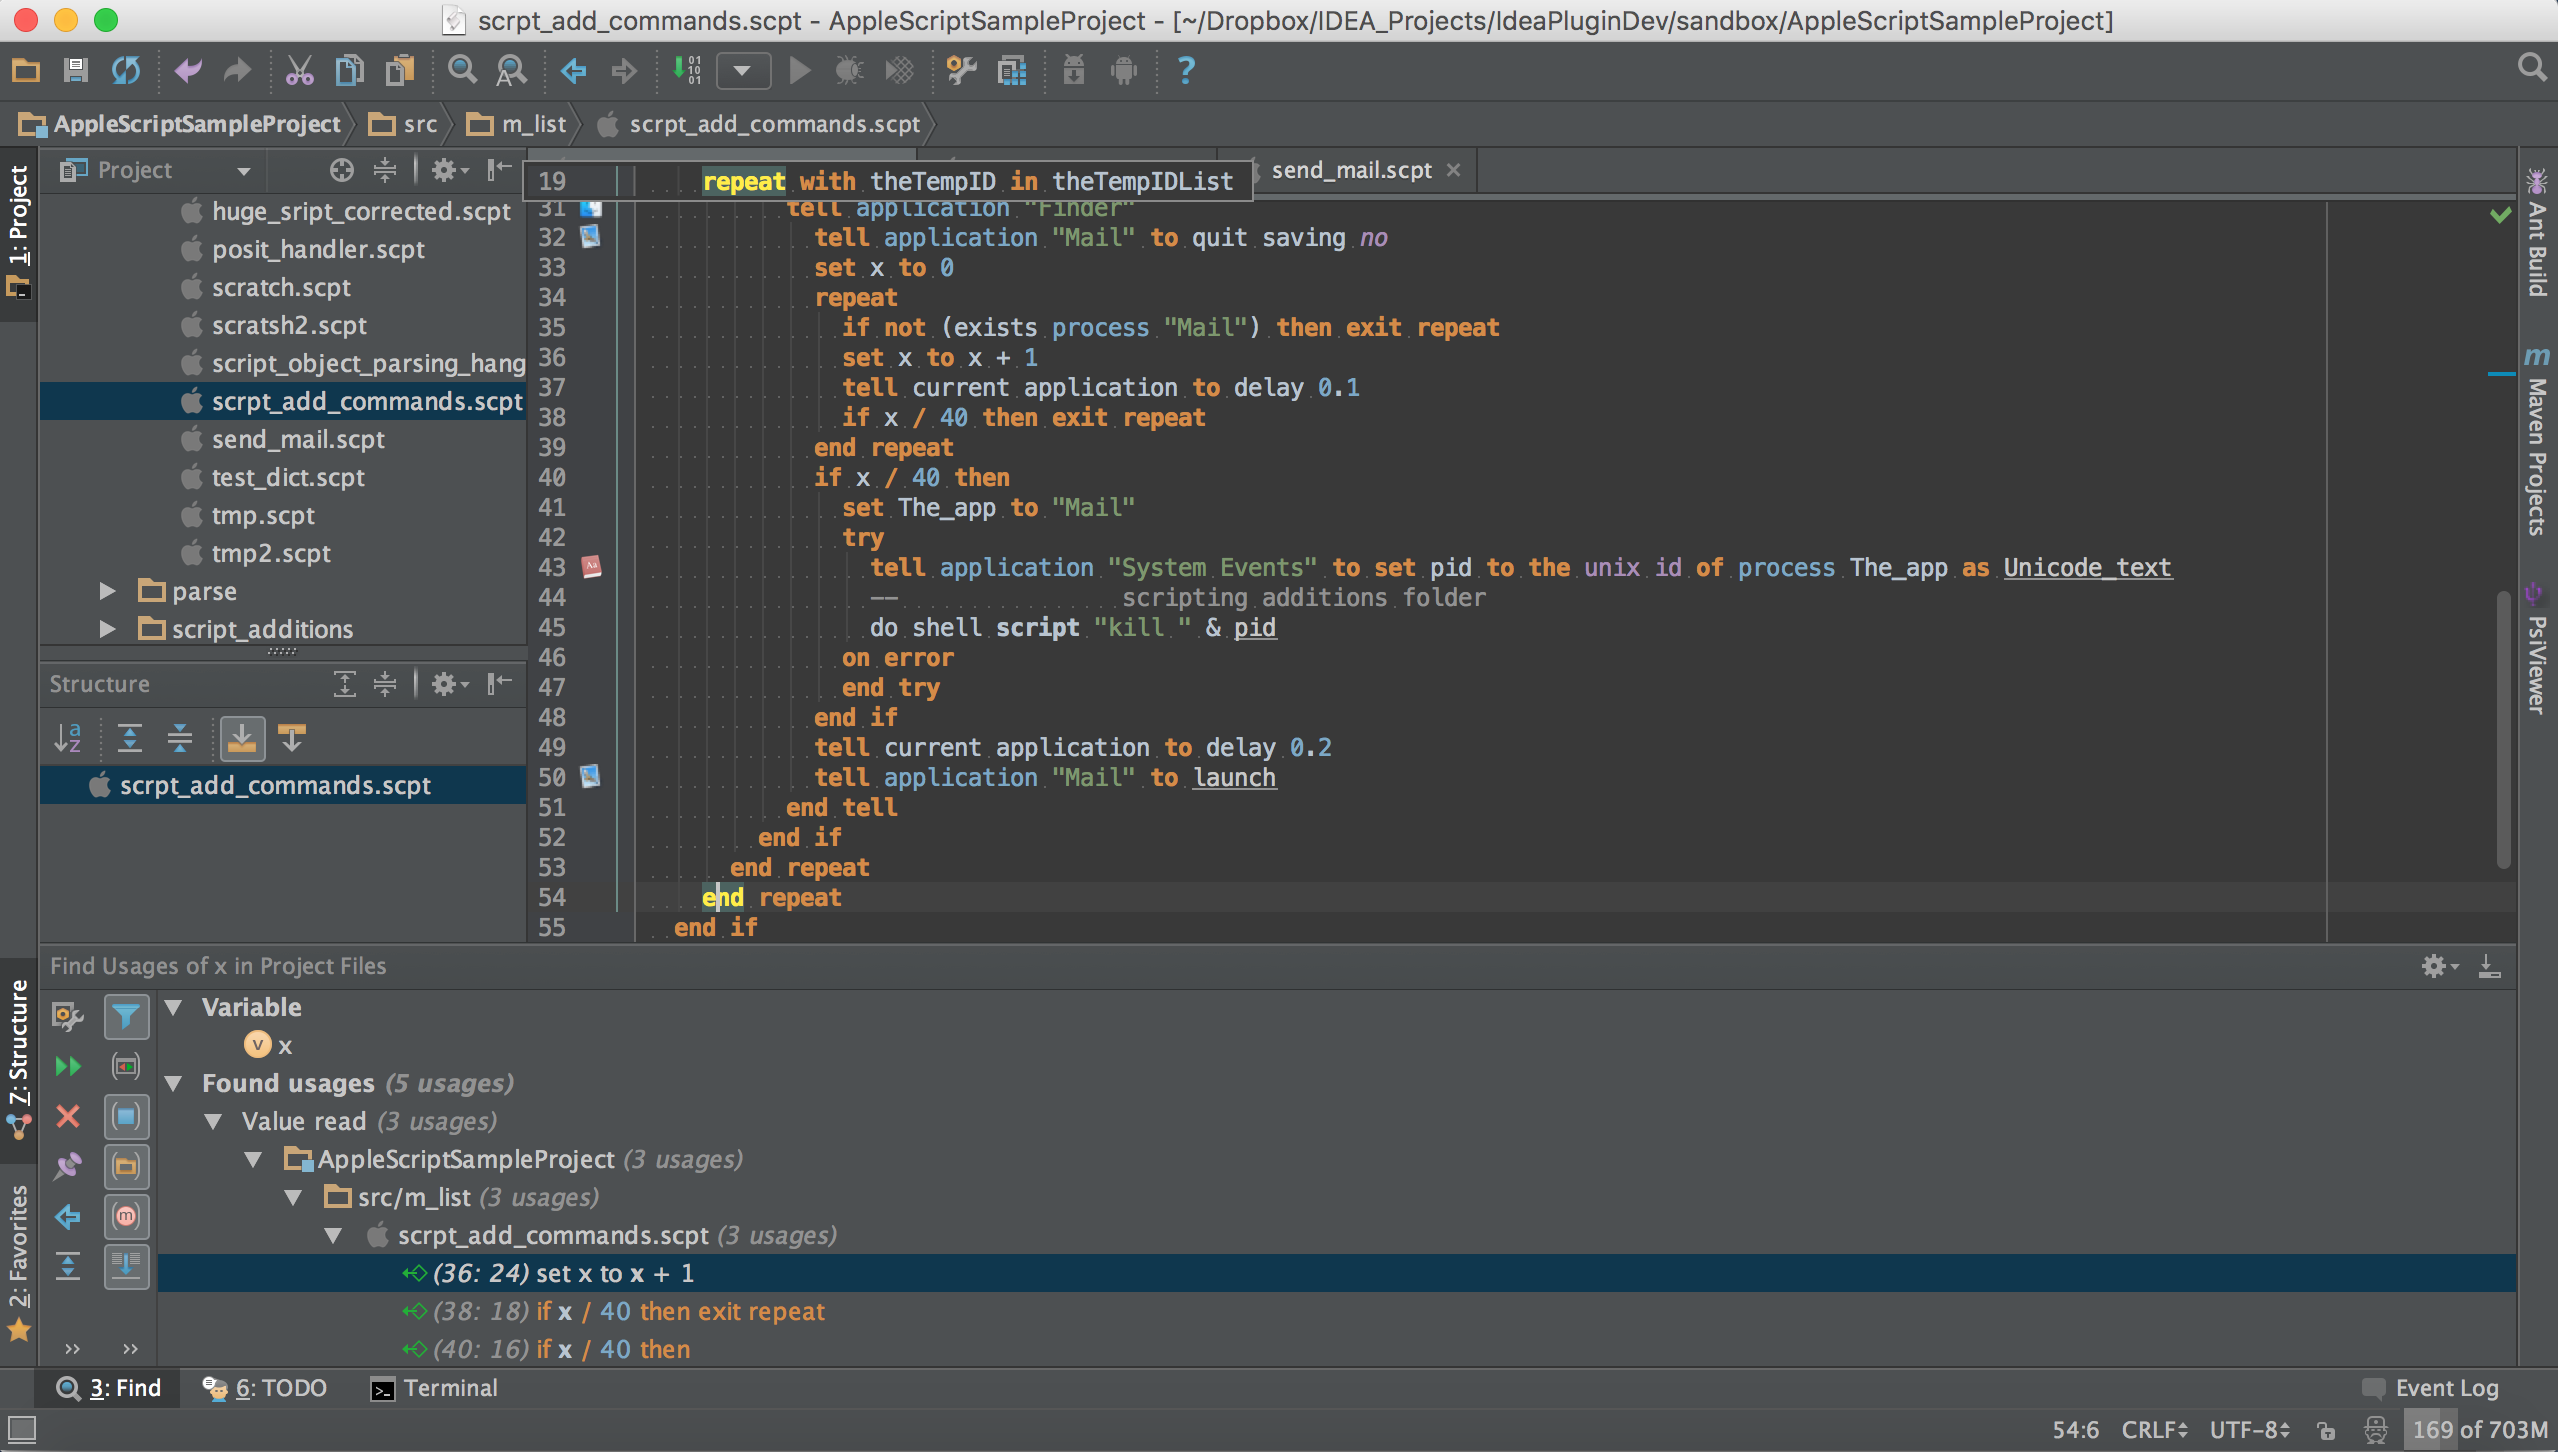Toggle group by module in find panel
This screenshot has height=1452, width=2558.
tap(126, 1116)
